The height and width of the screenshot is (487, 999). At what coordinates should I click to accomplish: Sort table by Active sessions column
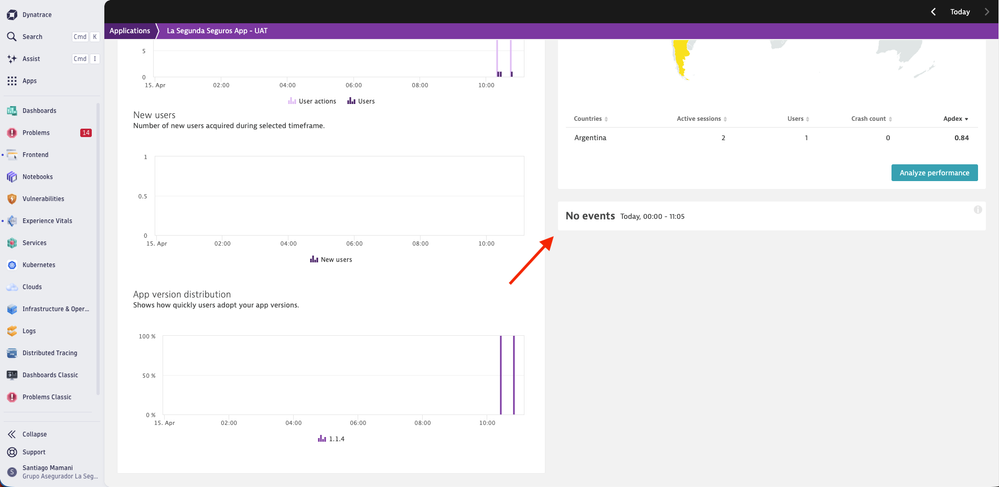[x=701, y=119]
